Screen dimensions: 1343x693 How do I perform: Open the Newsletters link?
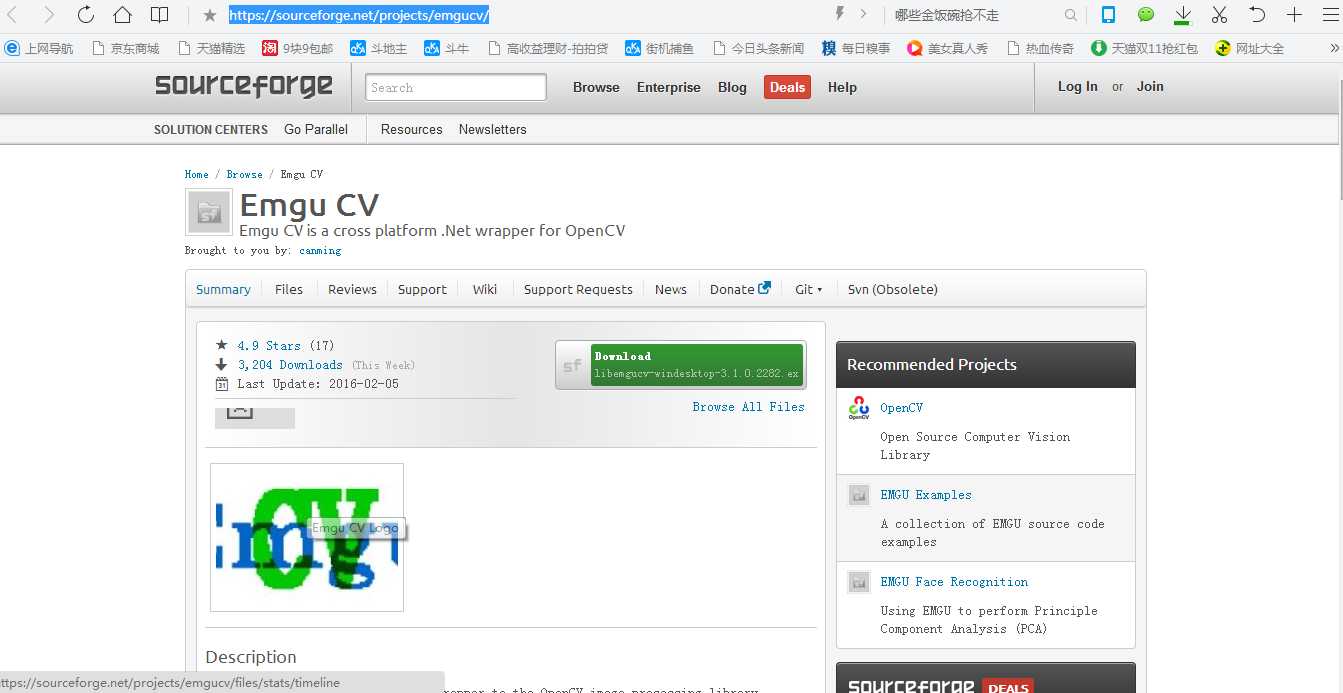tap(493, 129)
